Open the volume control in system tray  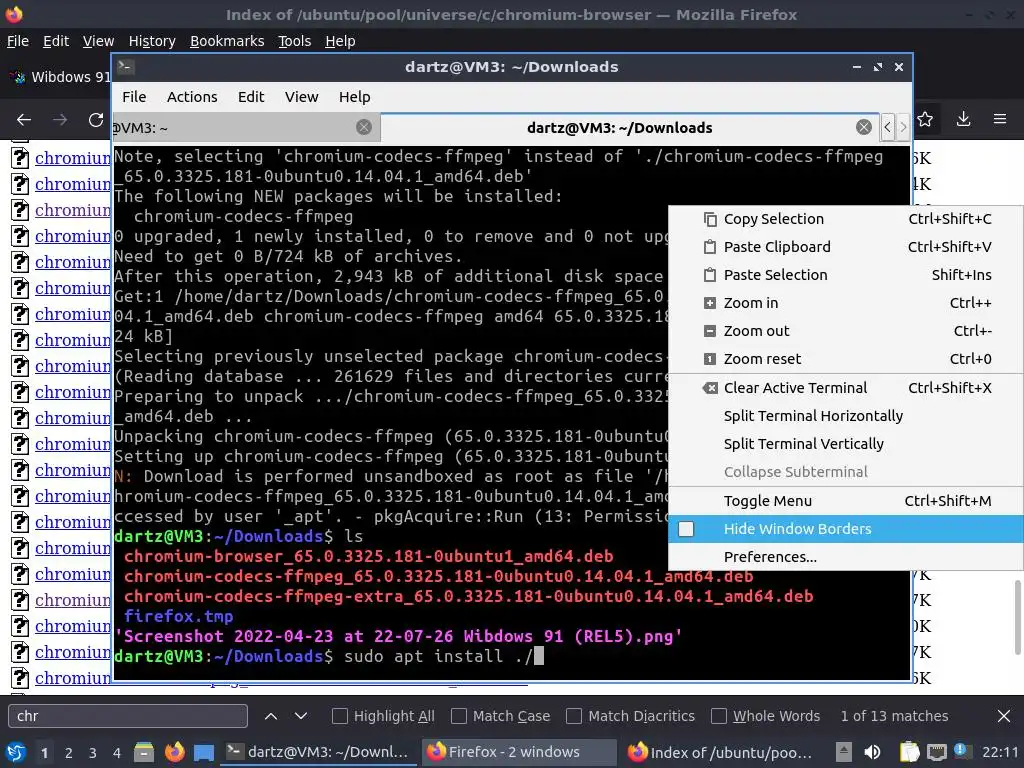(x=872, y=752)
